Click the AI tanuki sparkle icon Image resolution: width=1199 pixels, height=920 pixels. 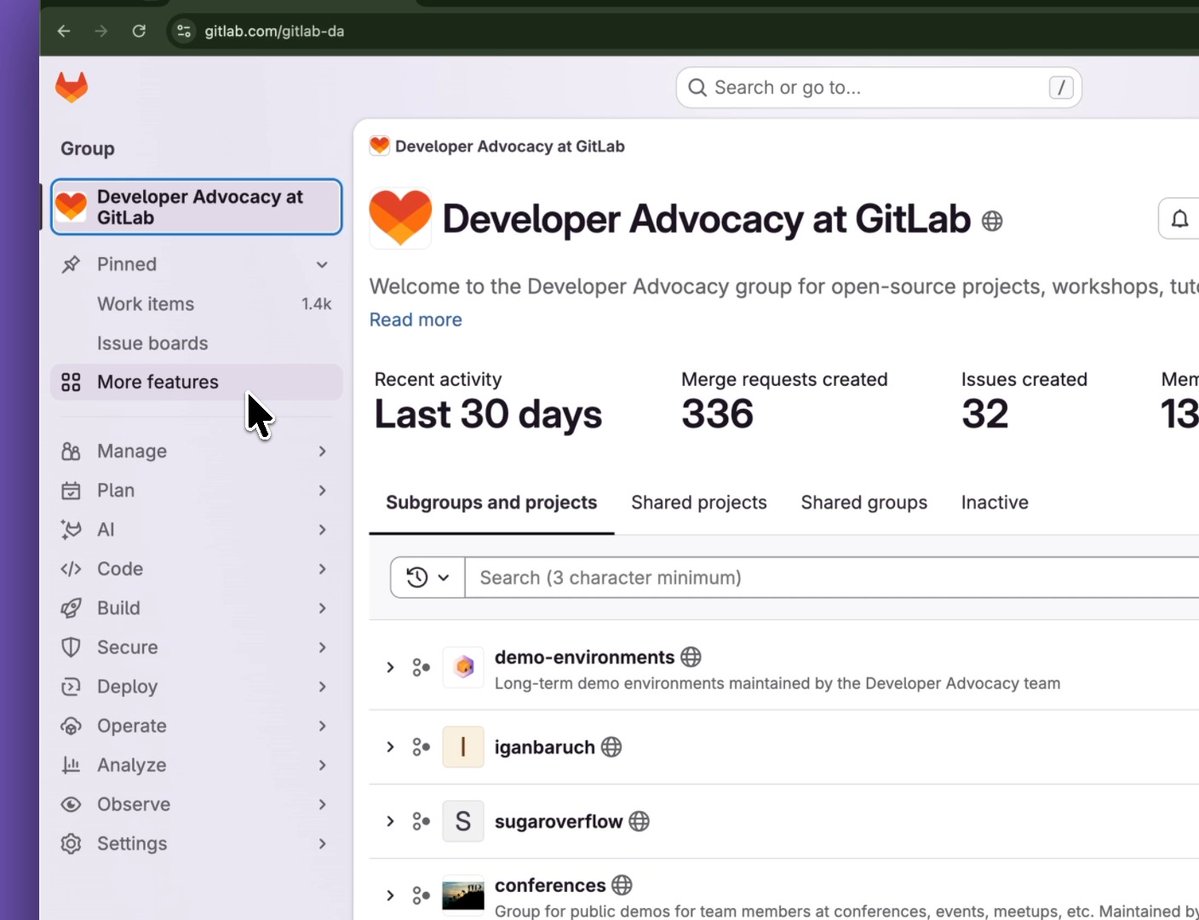[71, 529]
